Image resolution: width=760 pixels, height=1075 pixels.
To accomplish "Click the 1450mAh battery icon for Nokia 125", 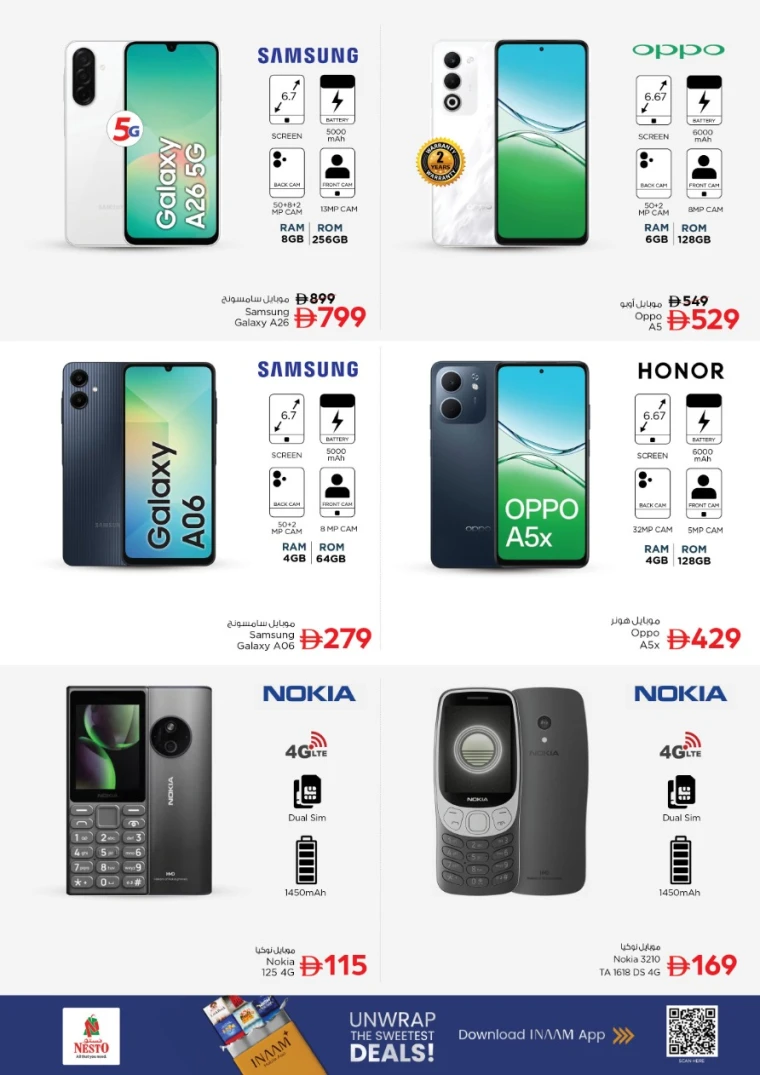I will tap(306, 860).
